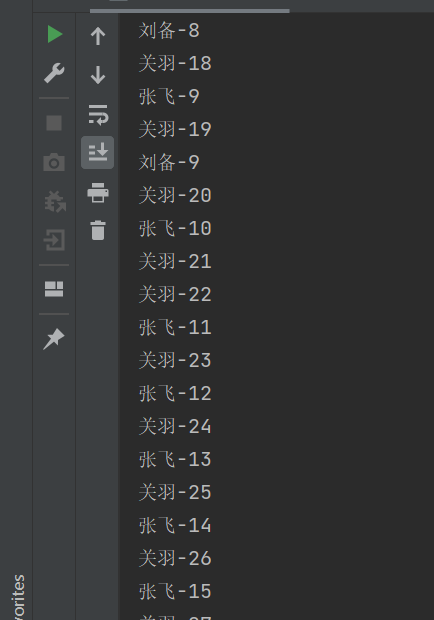This screenshot has width=434, height=620.
Task: Open the Favorites side tool window
Action: pyautogui.click(x=19, y=596)
